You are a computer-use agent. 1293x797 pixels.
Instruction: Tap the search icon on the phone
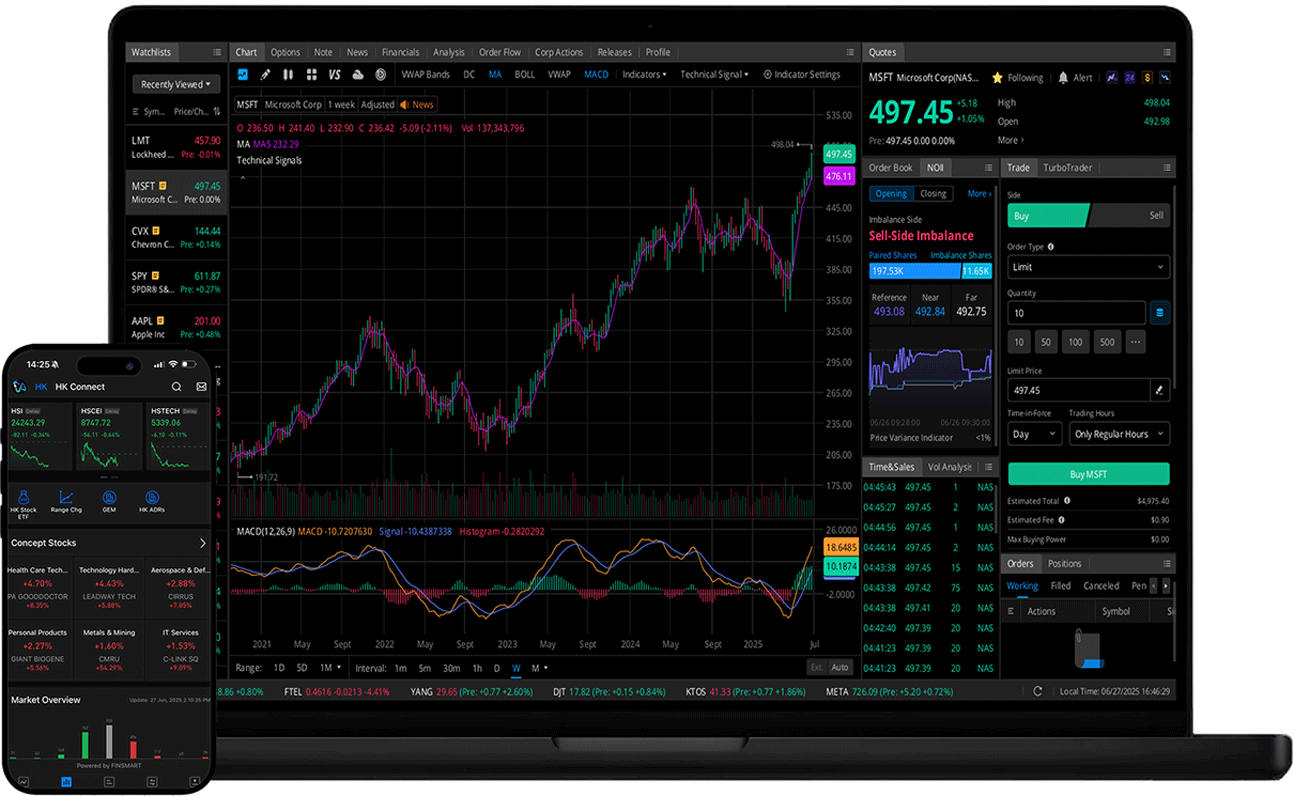(176, 387)
